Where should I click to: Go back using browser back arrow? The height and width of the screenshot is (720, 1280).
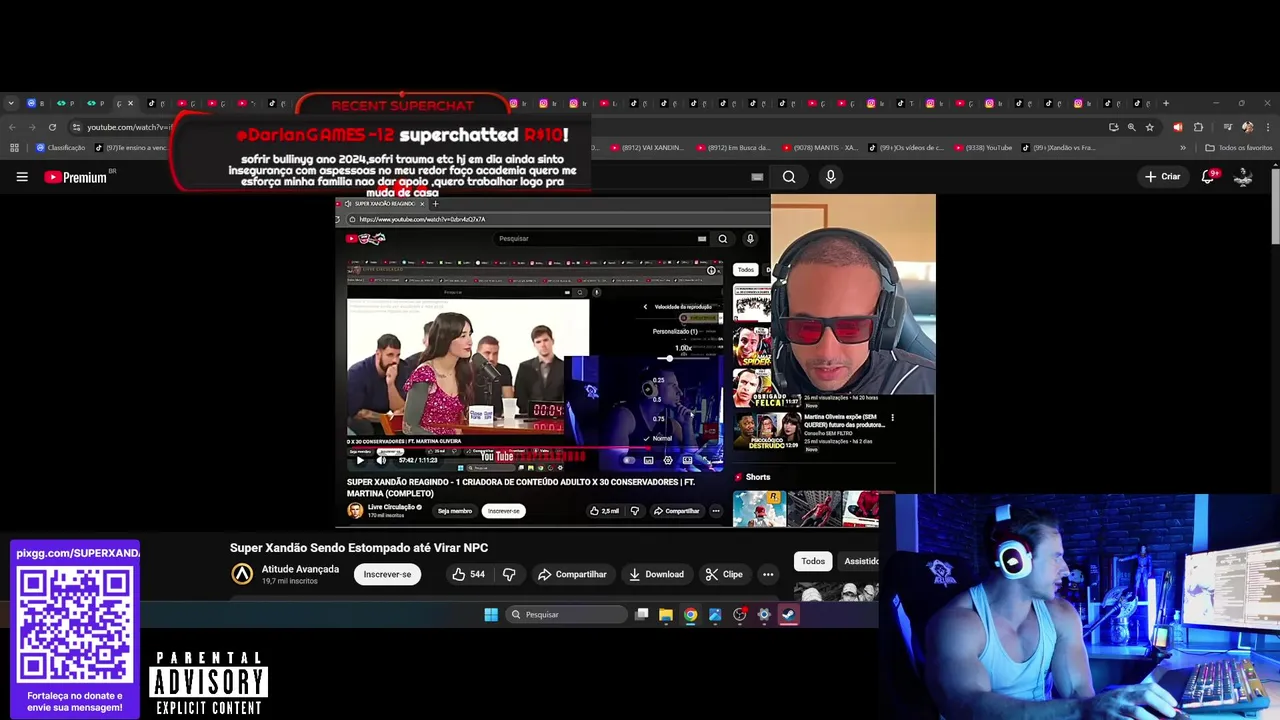(x=12, y=127)
